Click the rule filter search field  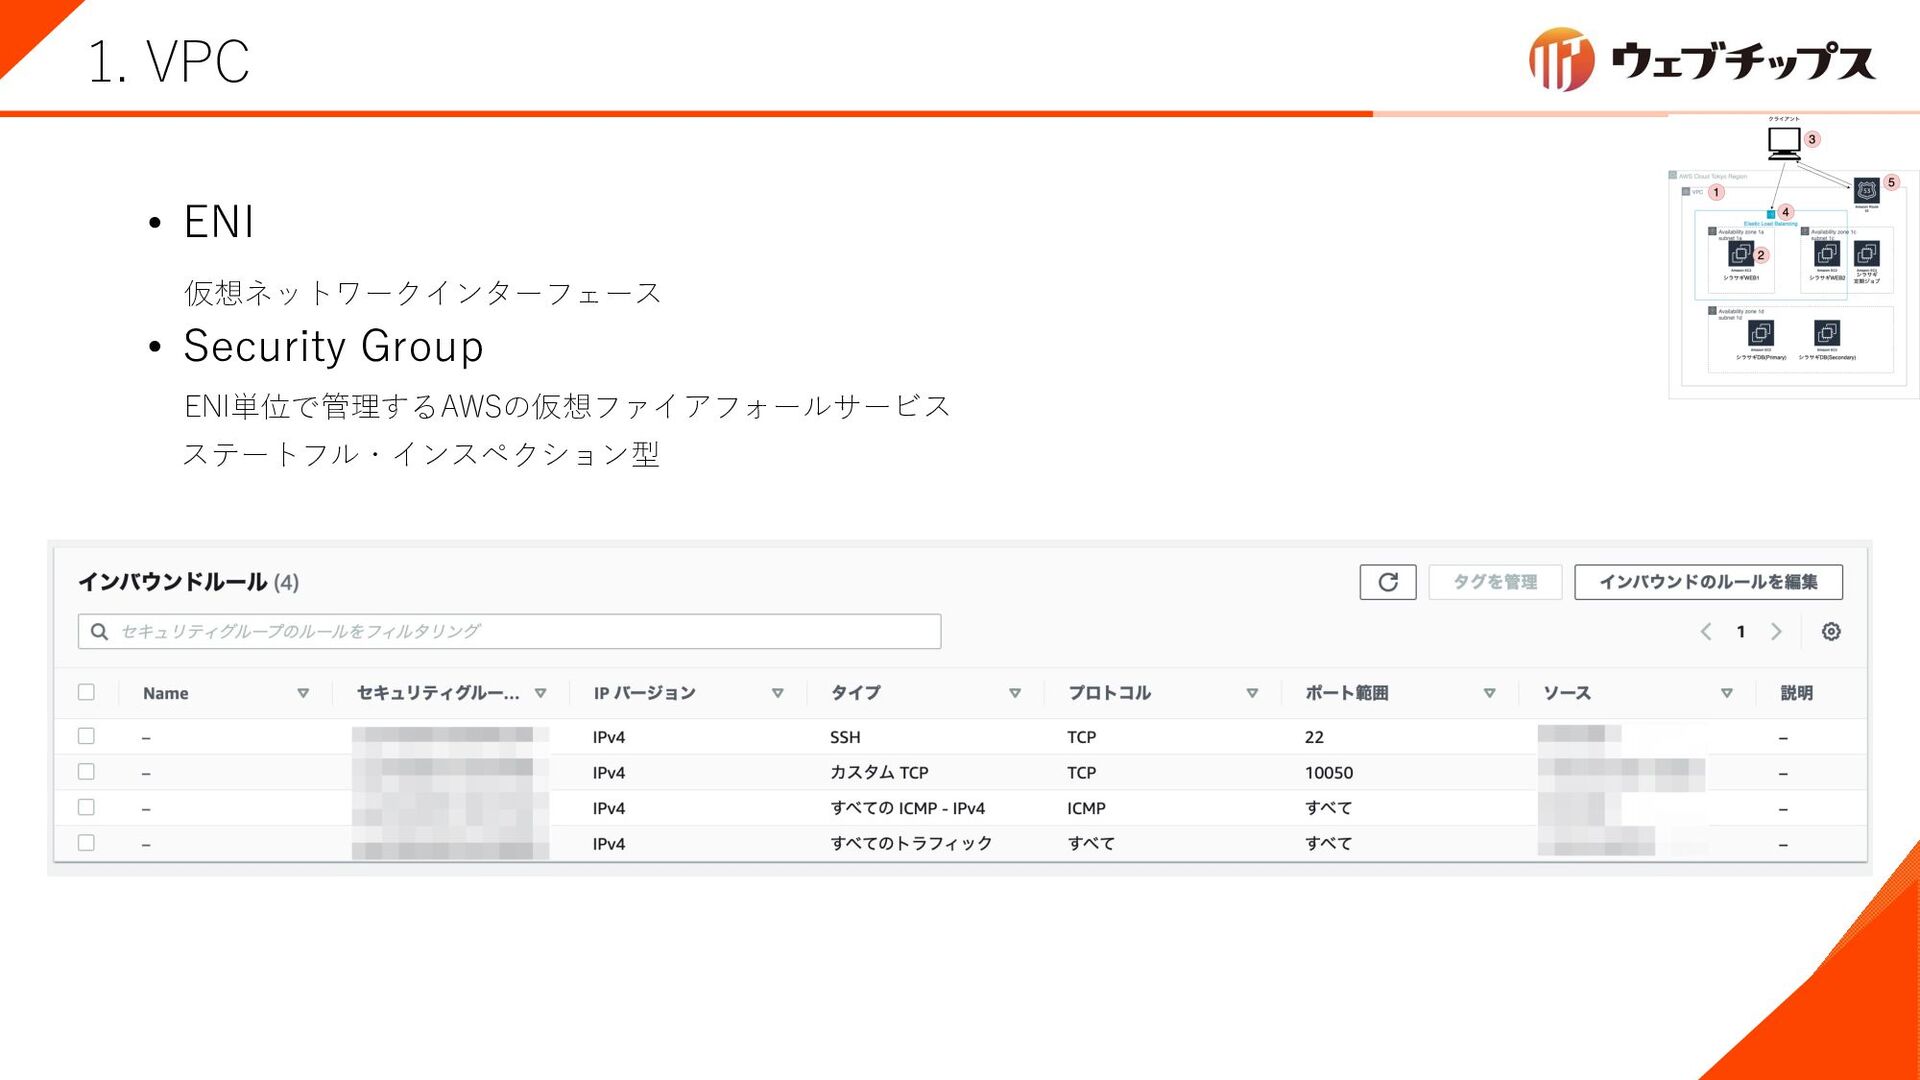(509, 631)
